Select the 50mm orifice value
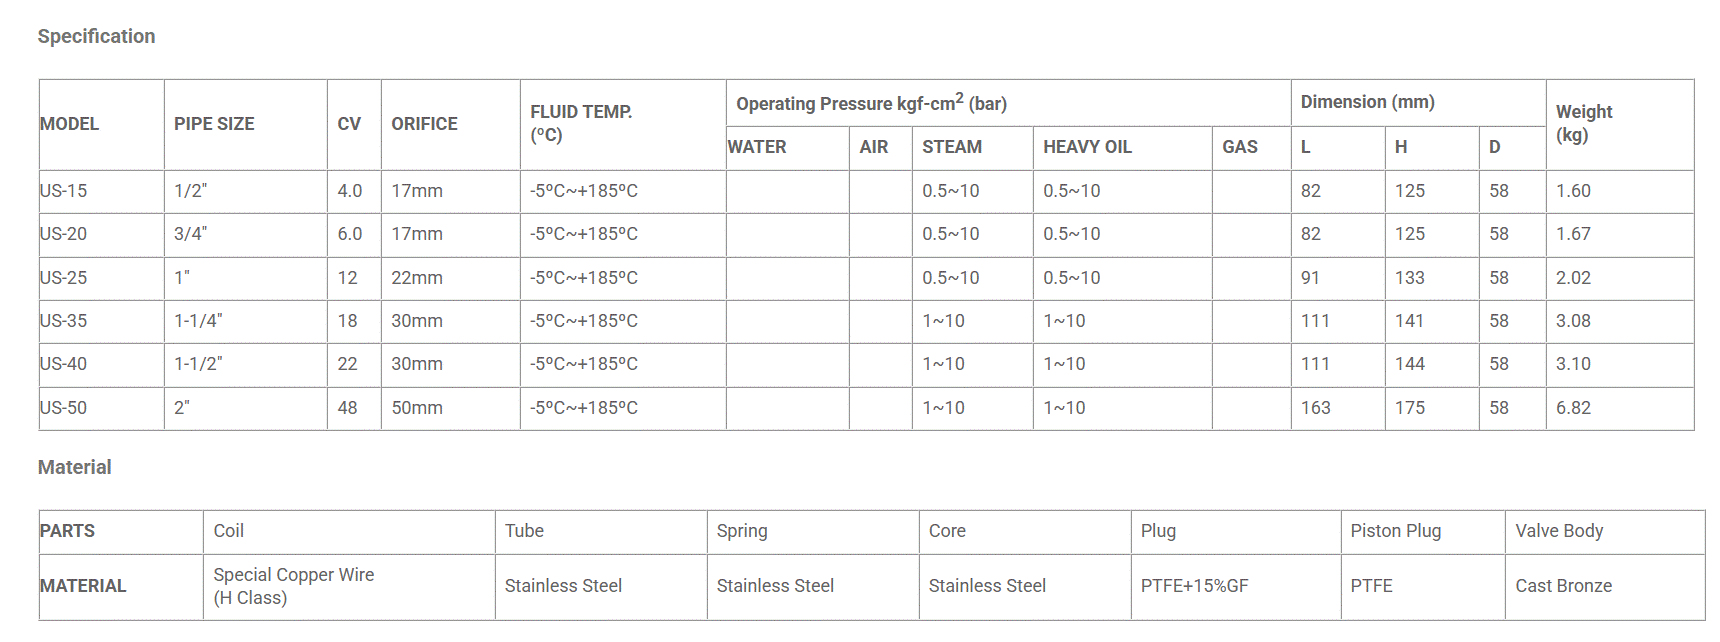 [x=416, y=408]
